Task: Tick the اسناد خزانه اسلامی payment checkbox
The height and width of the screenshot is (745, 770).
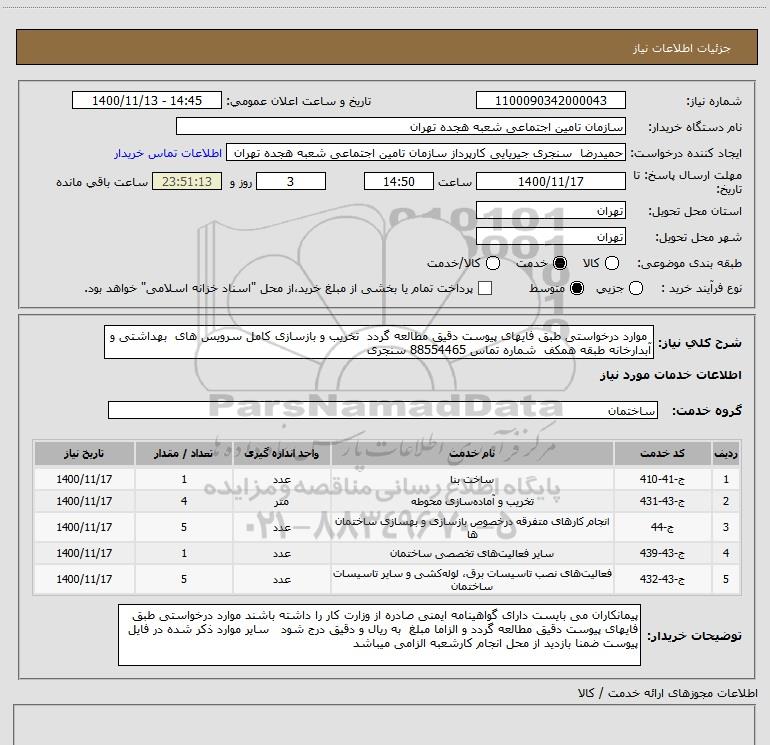Action: (x=485, y=288)
